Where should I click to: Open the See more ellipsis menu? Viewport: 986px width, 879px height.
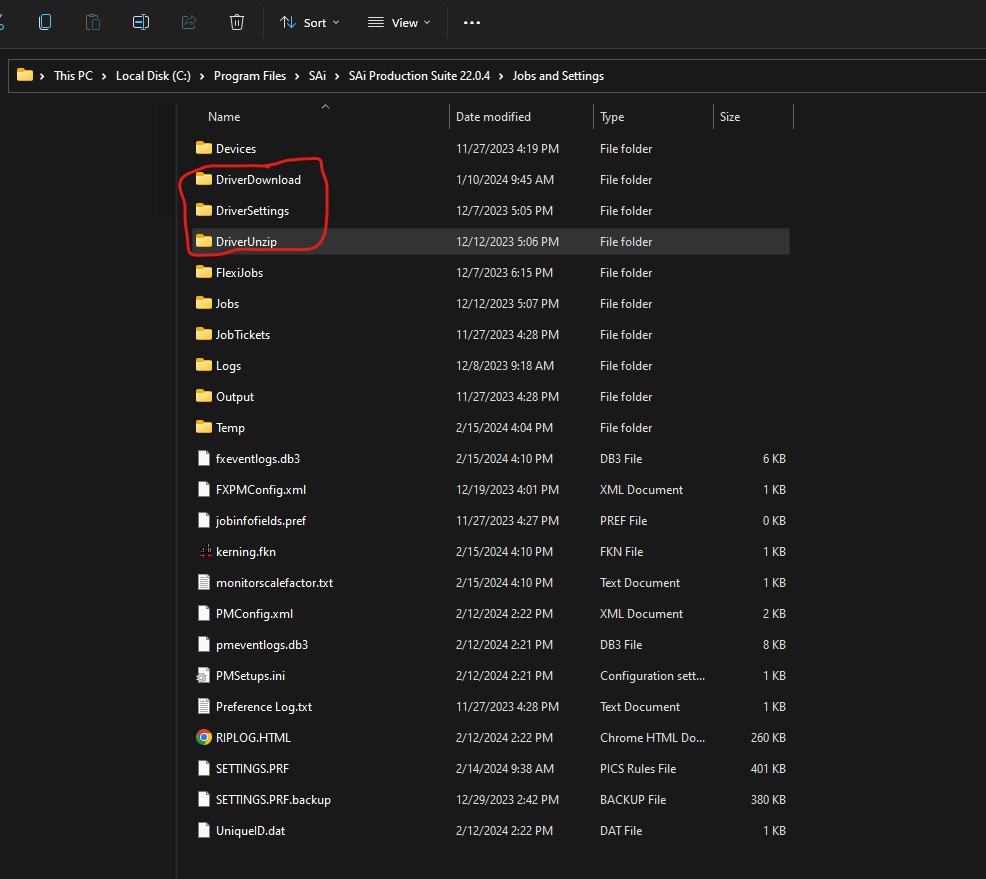pyautogui.click(x=472, y=23)
